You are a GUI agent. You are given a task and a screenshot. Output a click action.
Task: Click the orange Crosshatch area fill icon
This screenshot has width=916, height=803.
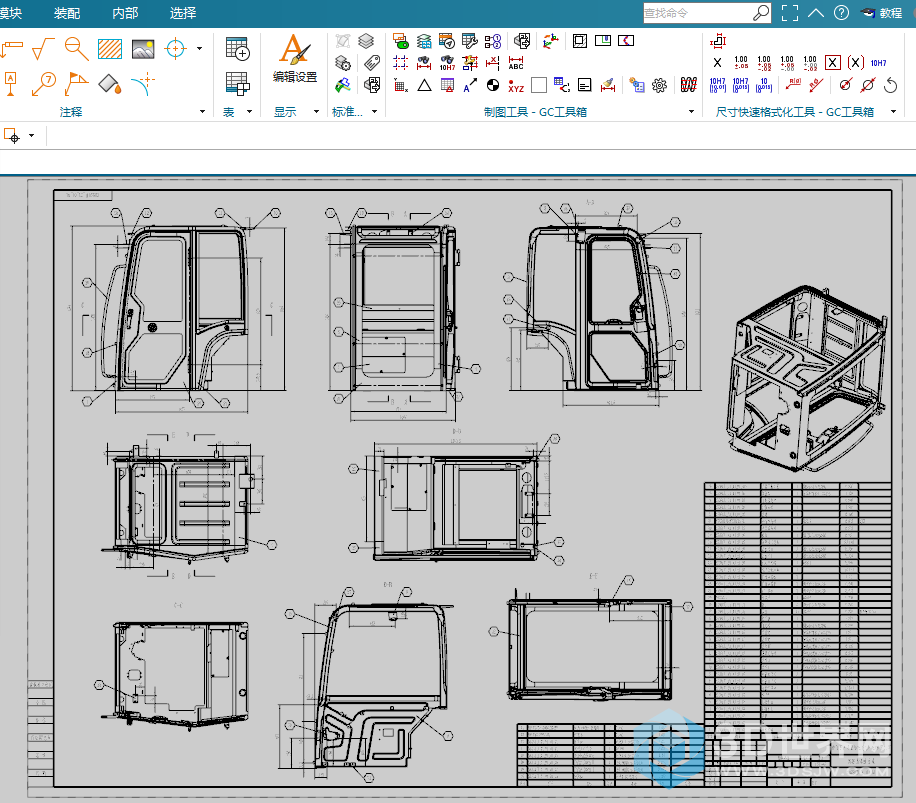110,49
